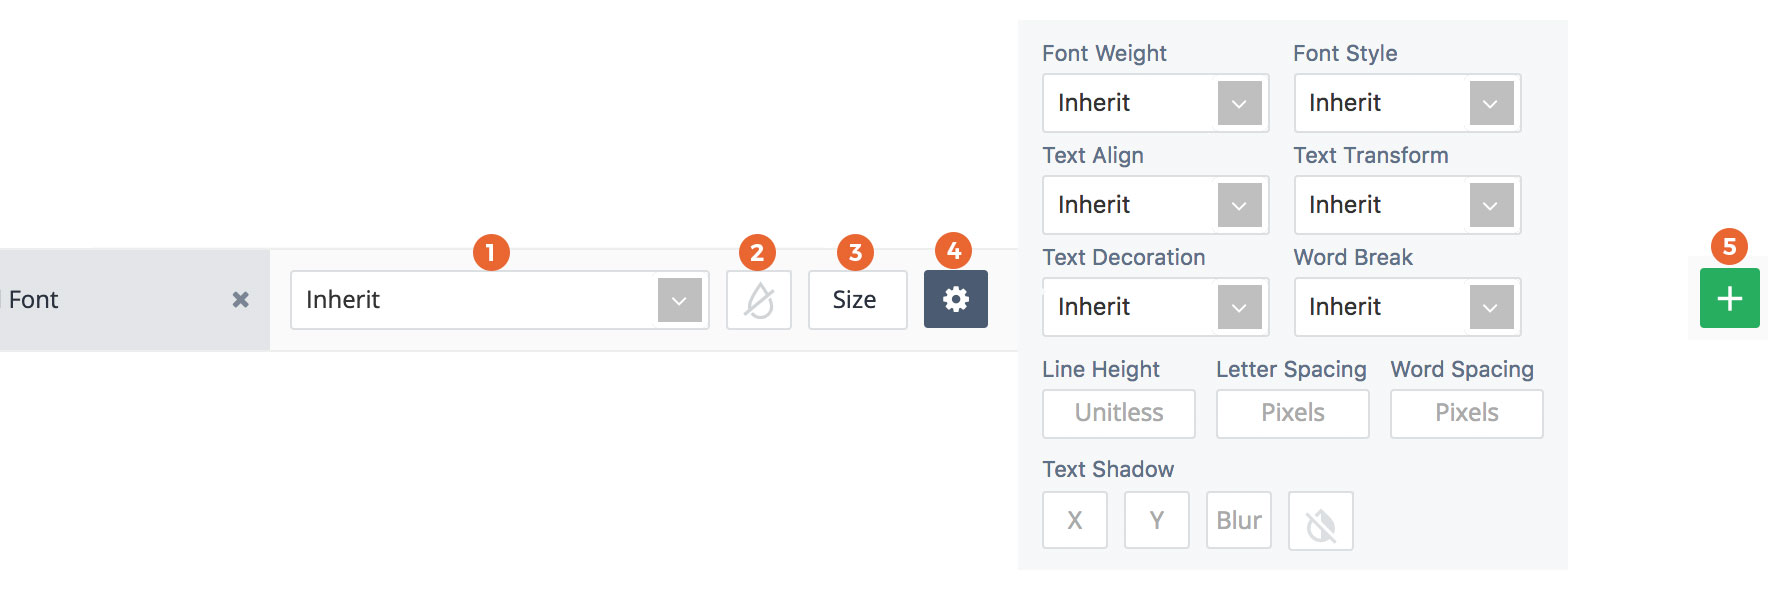The image size is (1790, 600).
Task: Click the text shadow color icon
Action: (1321, 521)
